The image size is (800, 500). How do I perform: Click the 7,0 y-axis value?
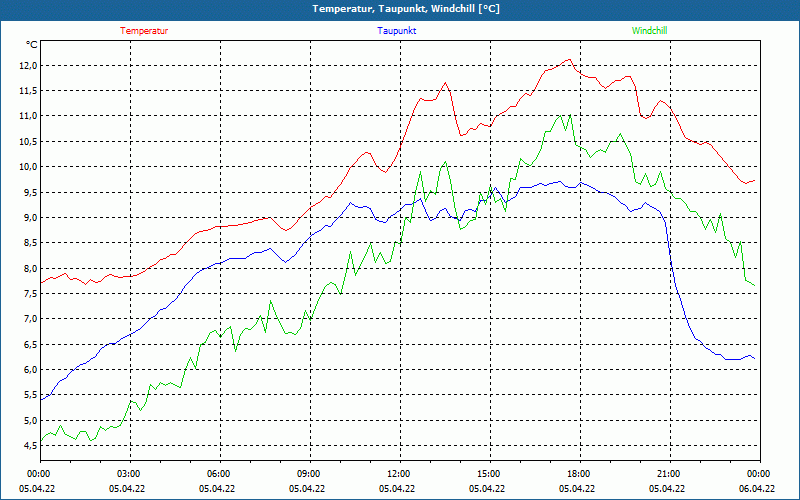30,319
